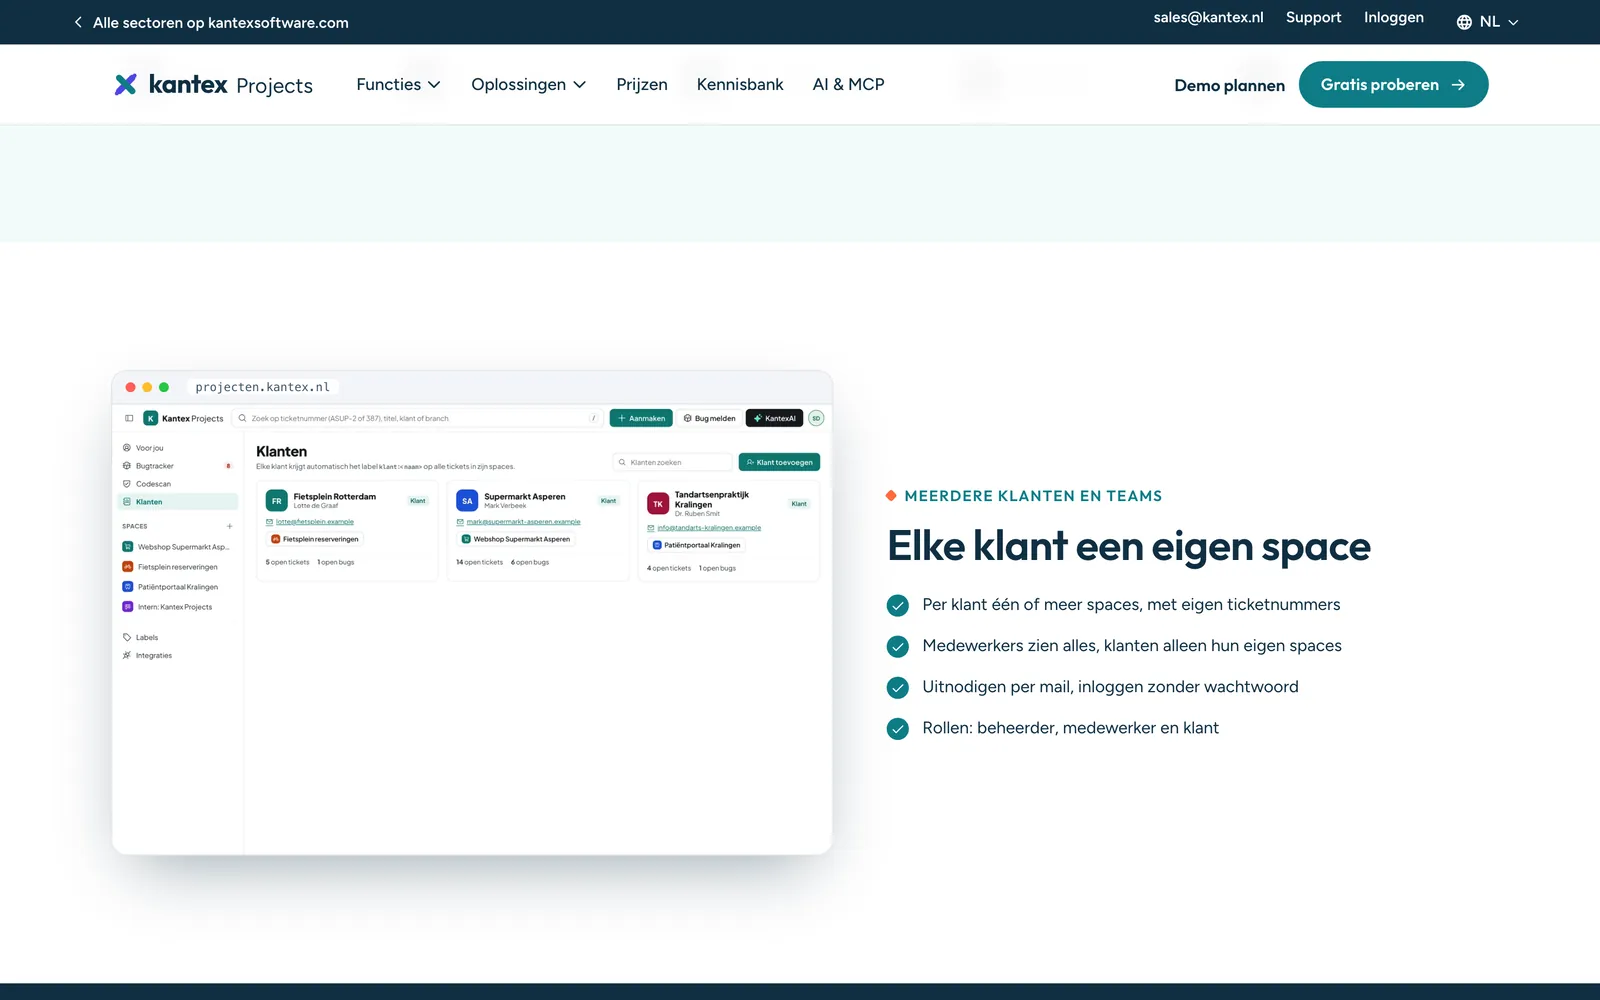Click the SA avatar of Supermarkt Asperen
This screenshot has width=1600, height=1000.
click(x=467, y=501)
